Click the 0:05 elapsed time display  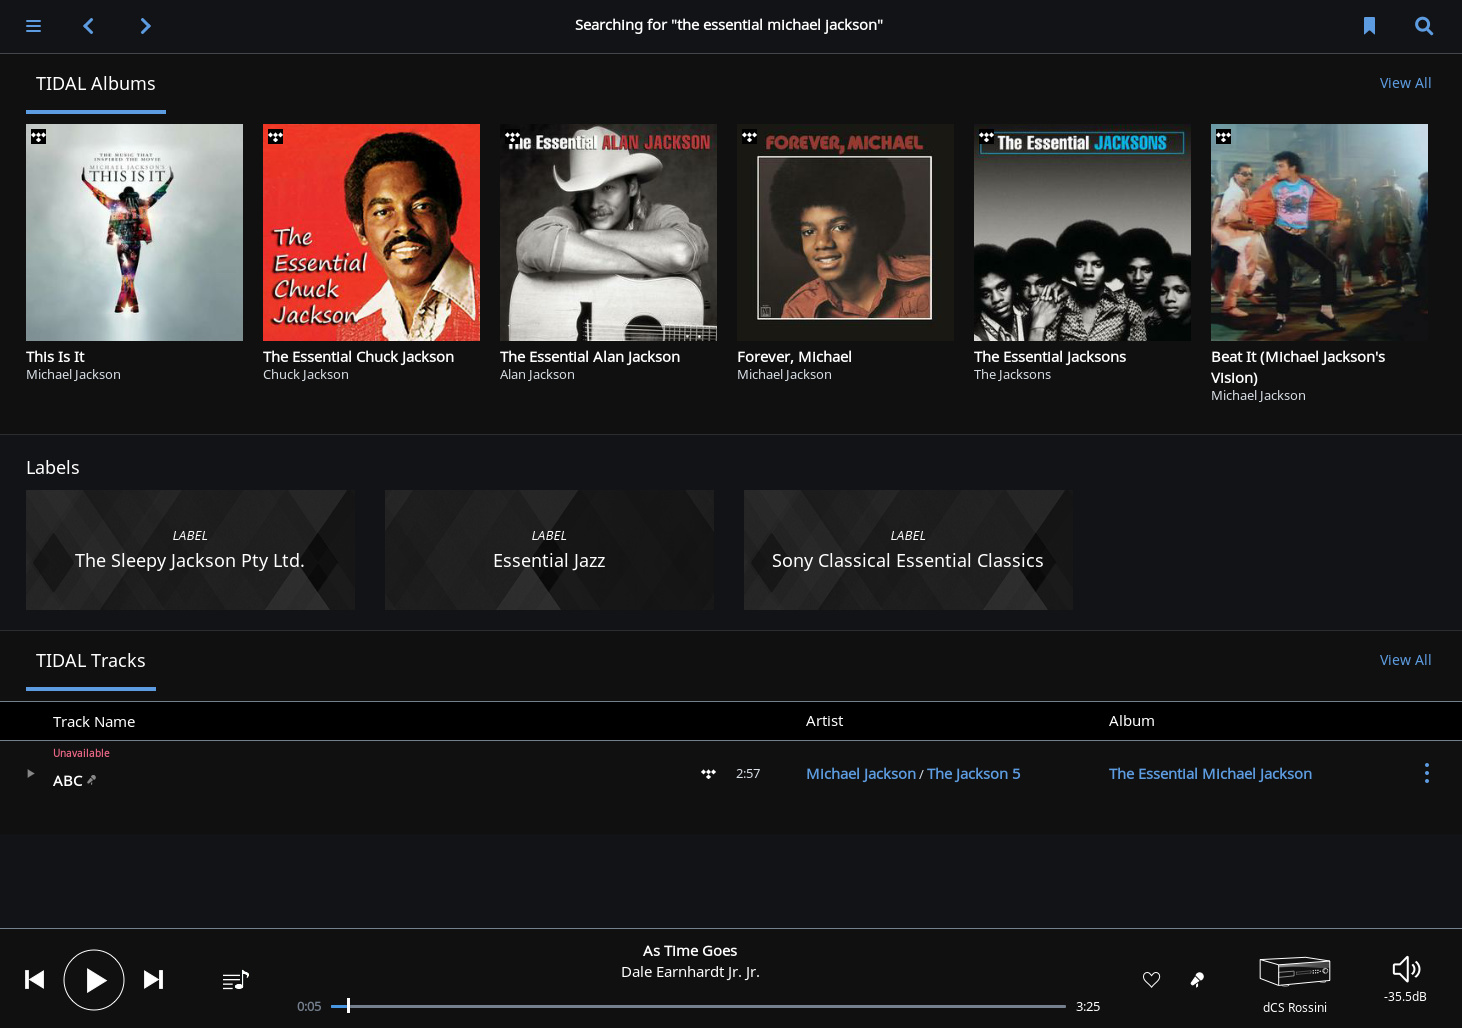(309, 1007)
